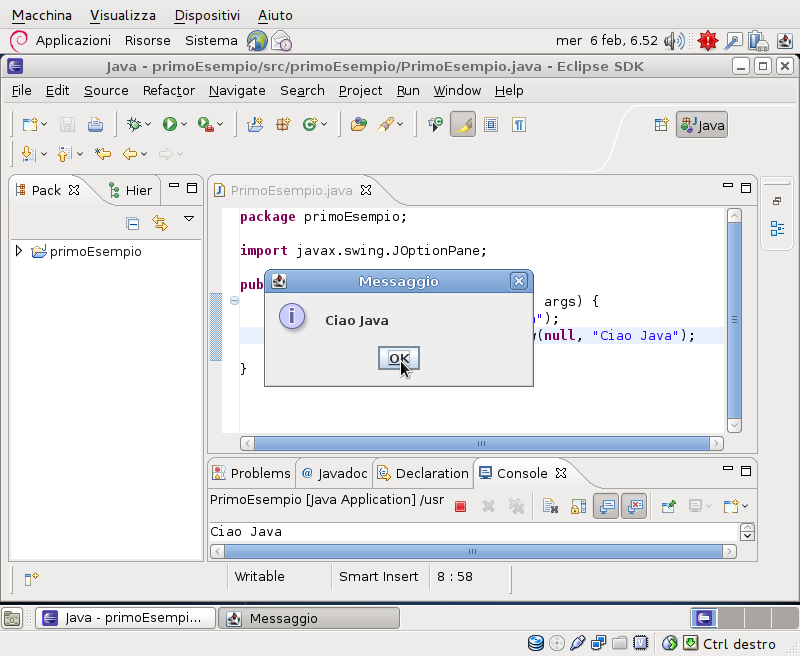Click the Back navigation arrow

[130, 154]
